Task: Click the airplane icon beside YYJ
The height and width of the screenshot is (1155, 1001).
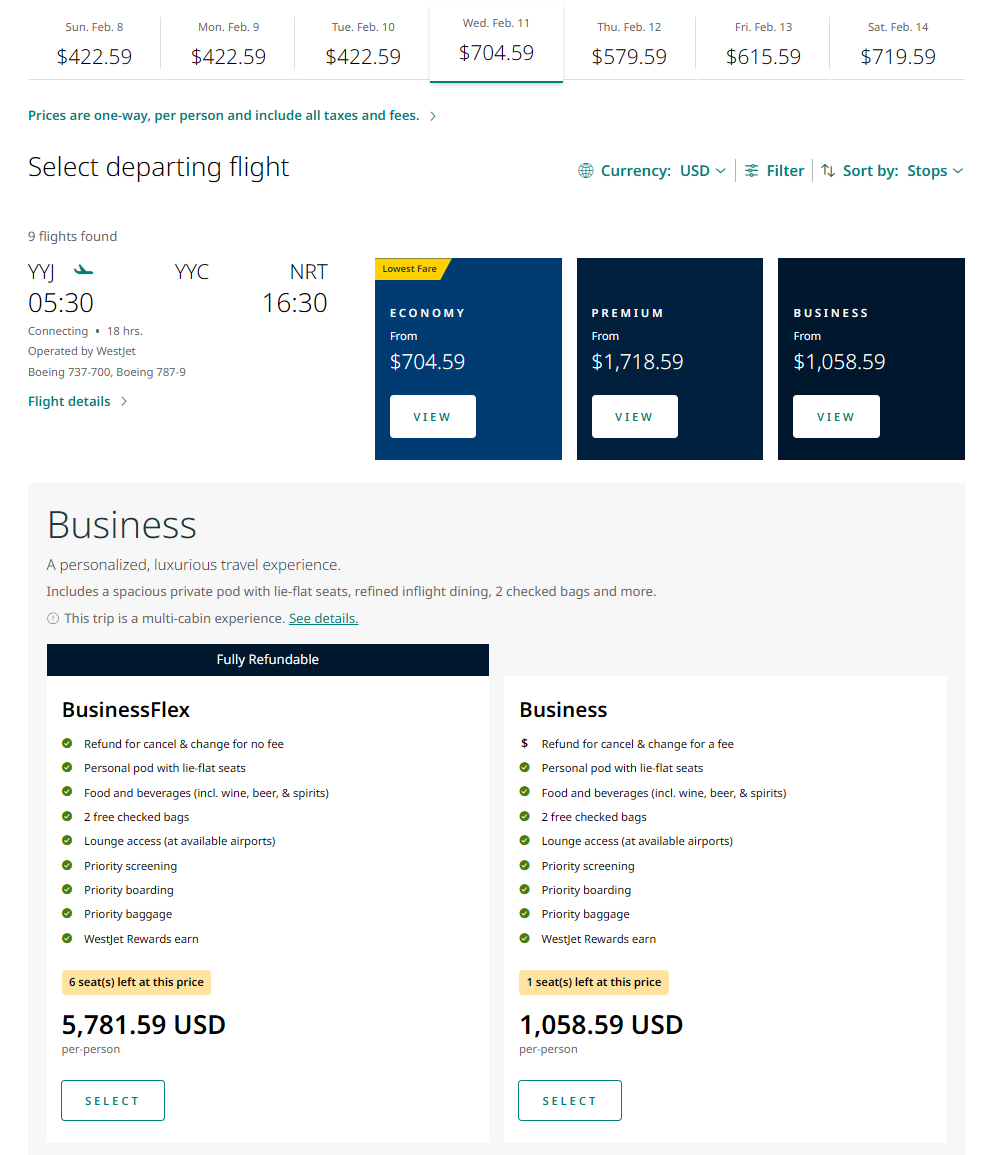Action: point(83,270)
